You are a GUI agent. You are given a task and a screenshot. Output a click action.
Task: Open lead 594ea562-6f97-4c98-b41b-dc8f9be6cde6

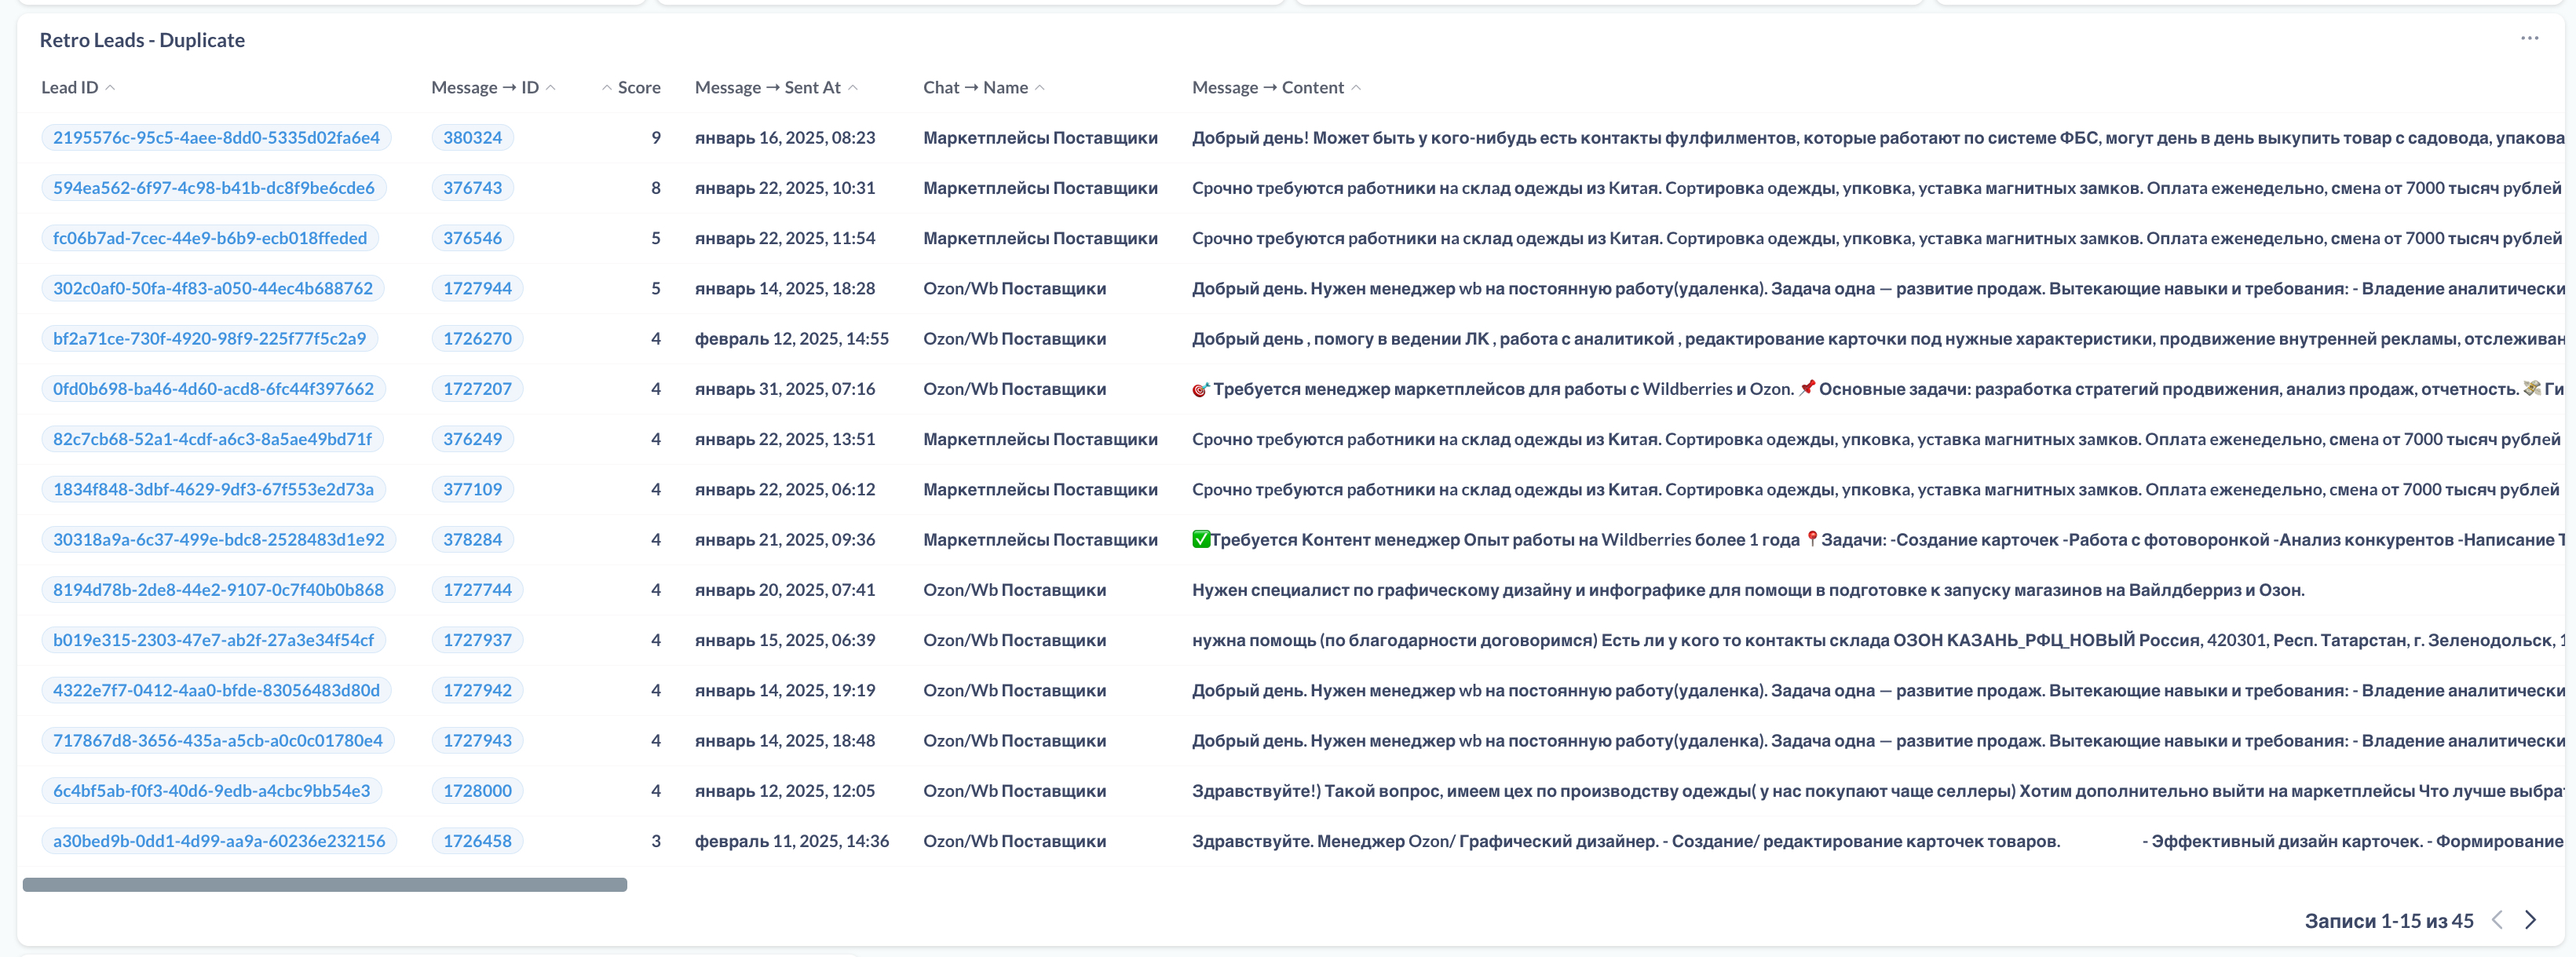[x=213, y=187]
